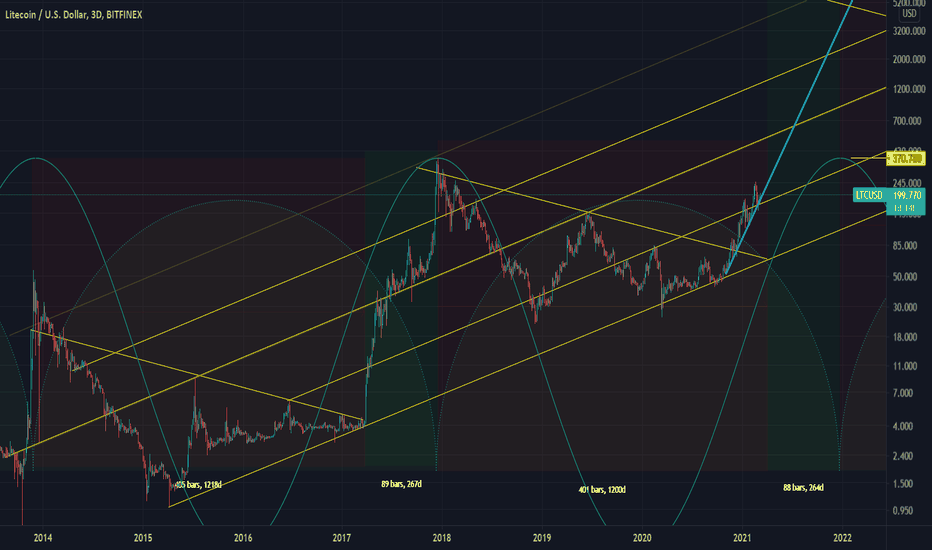Screen dimensions: 932x550
Task: Click the 2022 label on time axis
Action: 842,538
